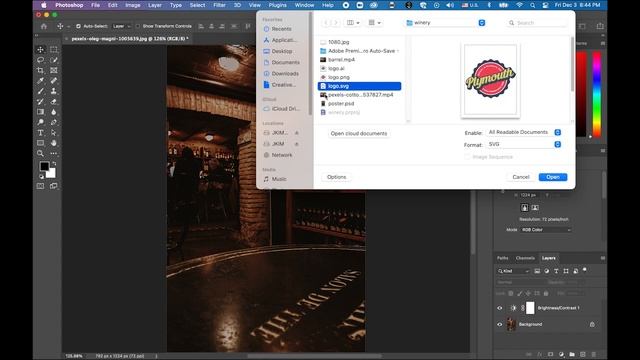Open the File menu
This screenshot has height=360, width=640.
click(96, 5)
